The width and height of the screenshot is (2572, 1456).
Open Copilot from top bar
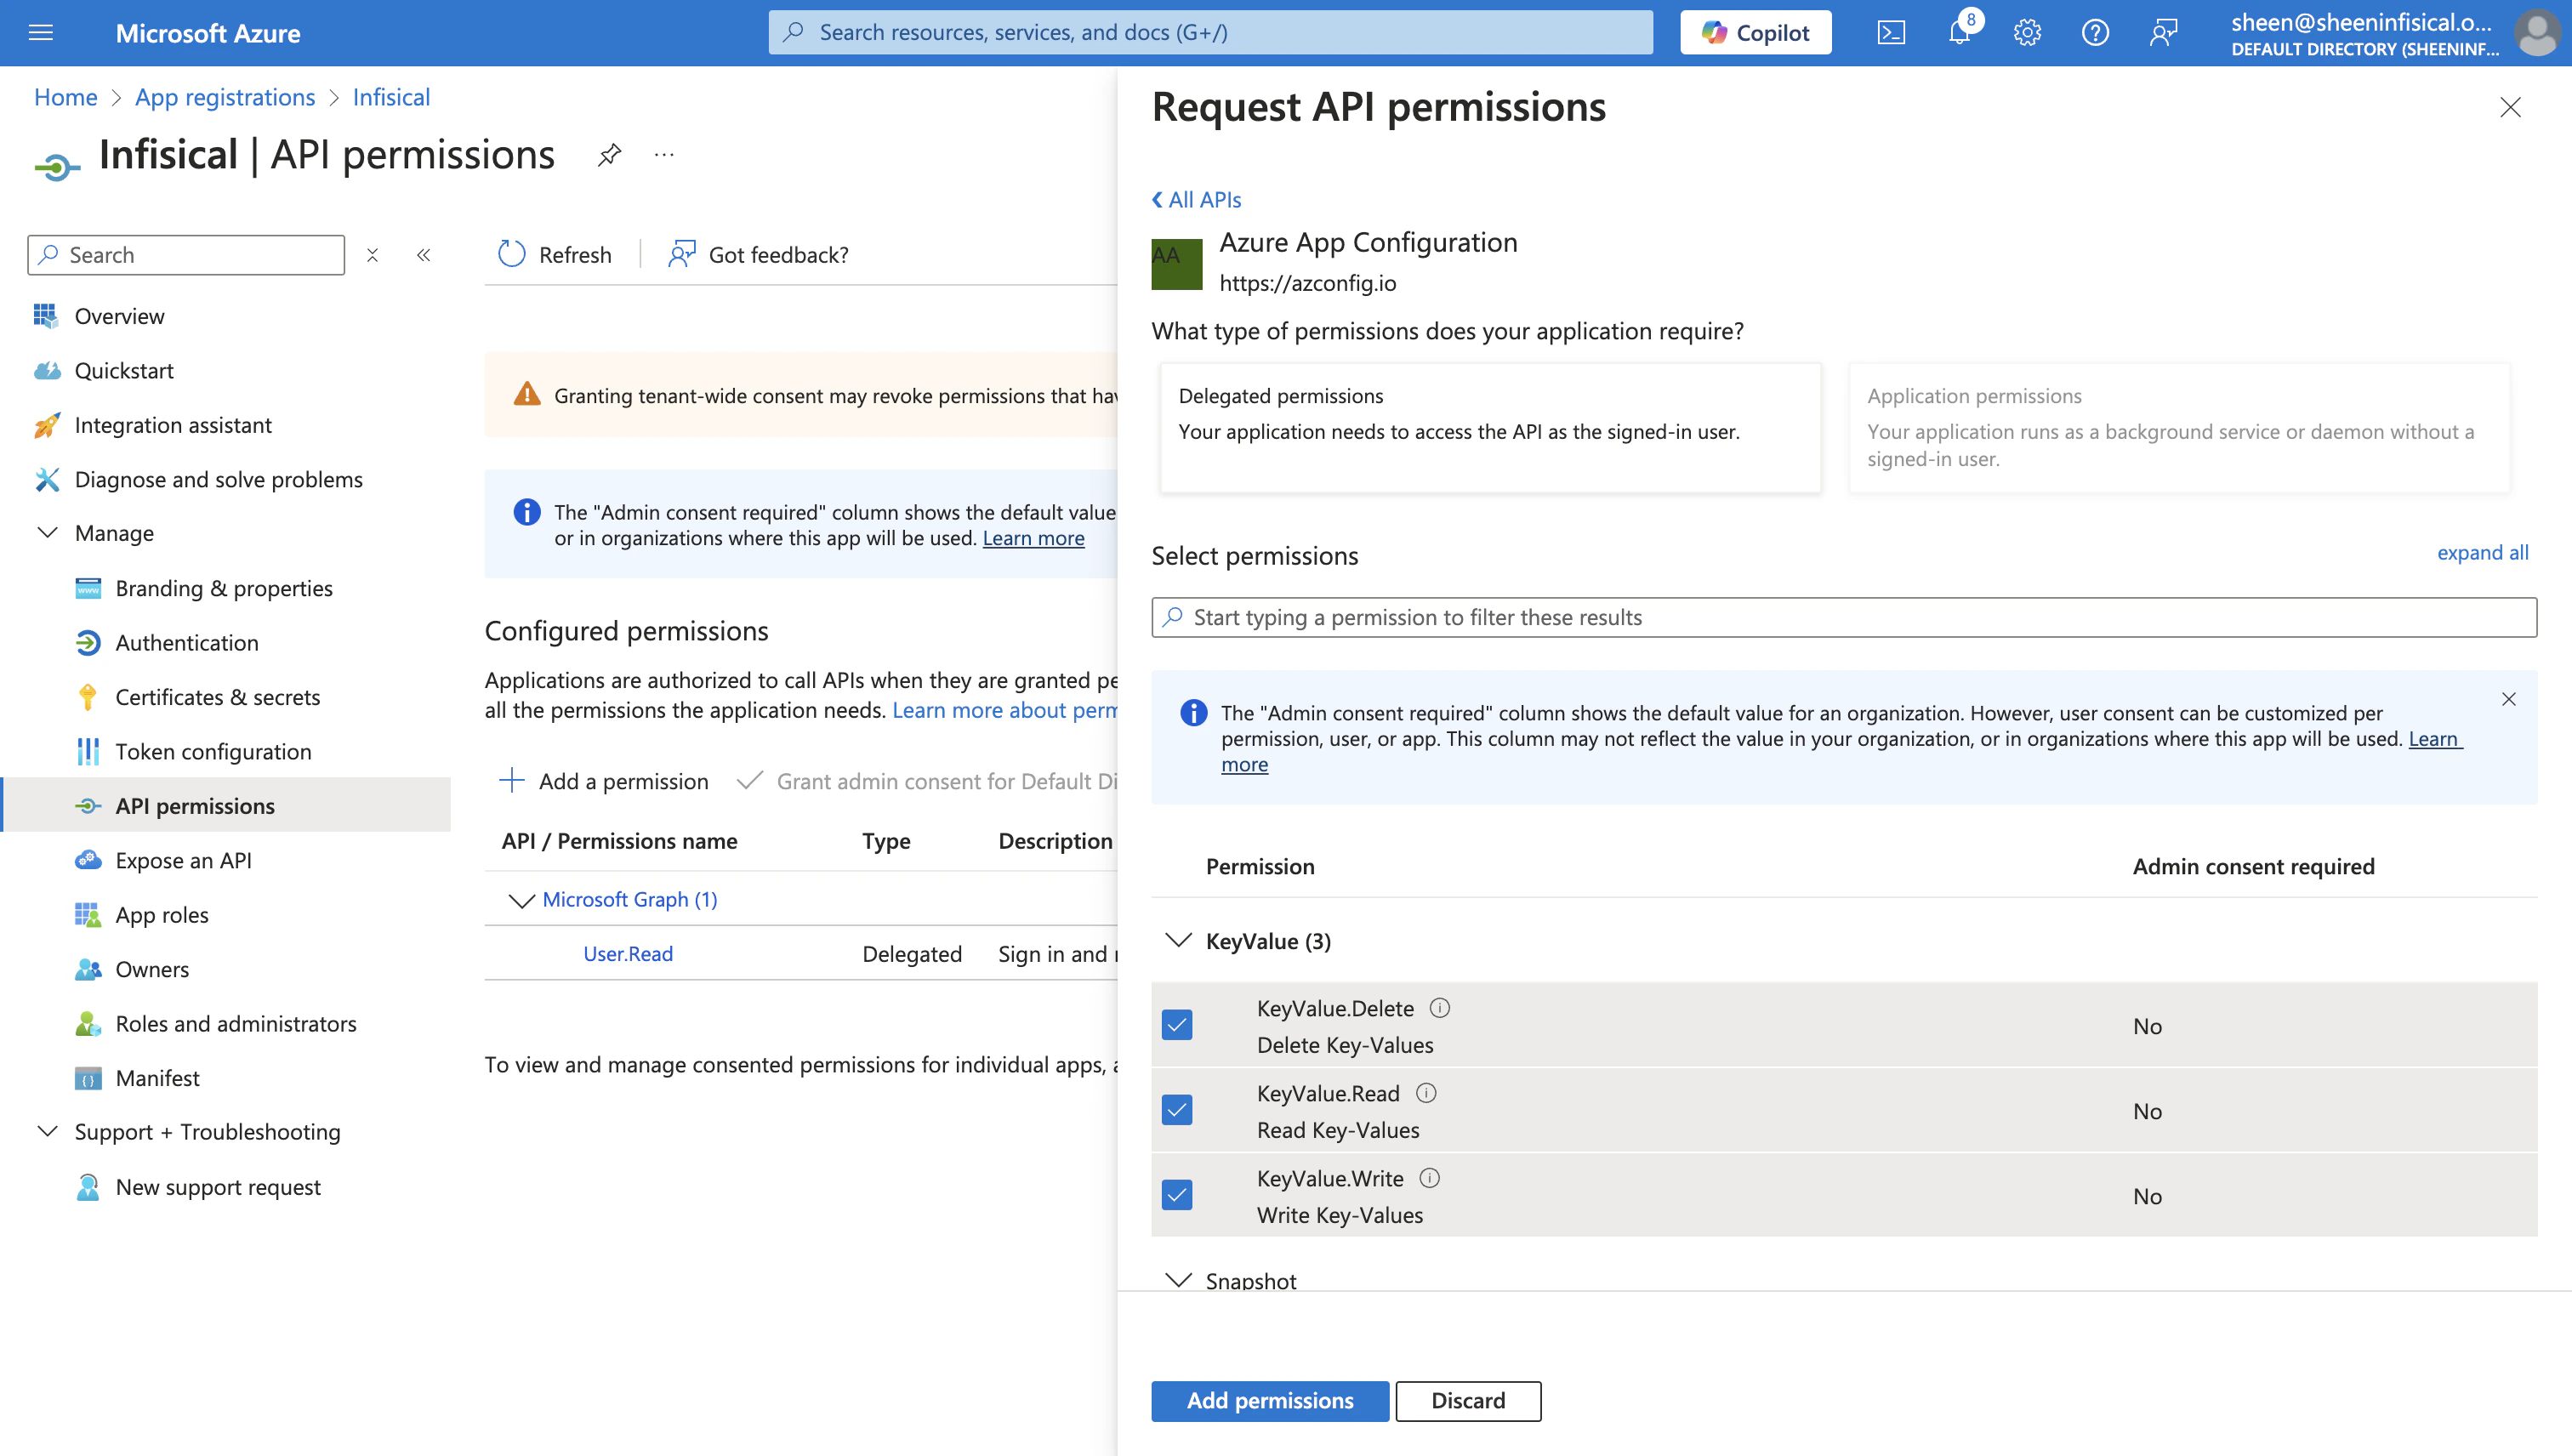(x=1756, y=33)
